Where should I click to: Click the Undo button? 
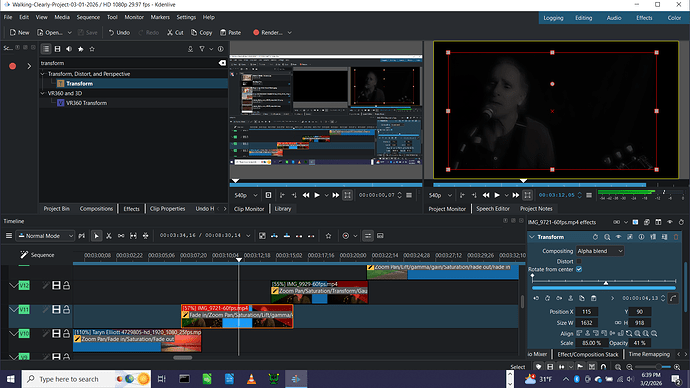pos(119,33)
